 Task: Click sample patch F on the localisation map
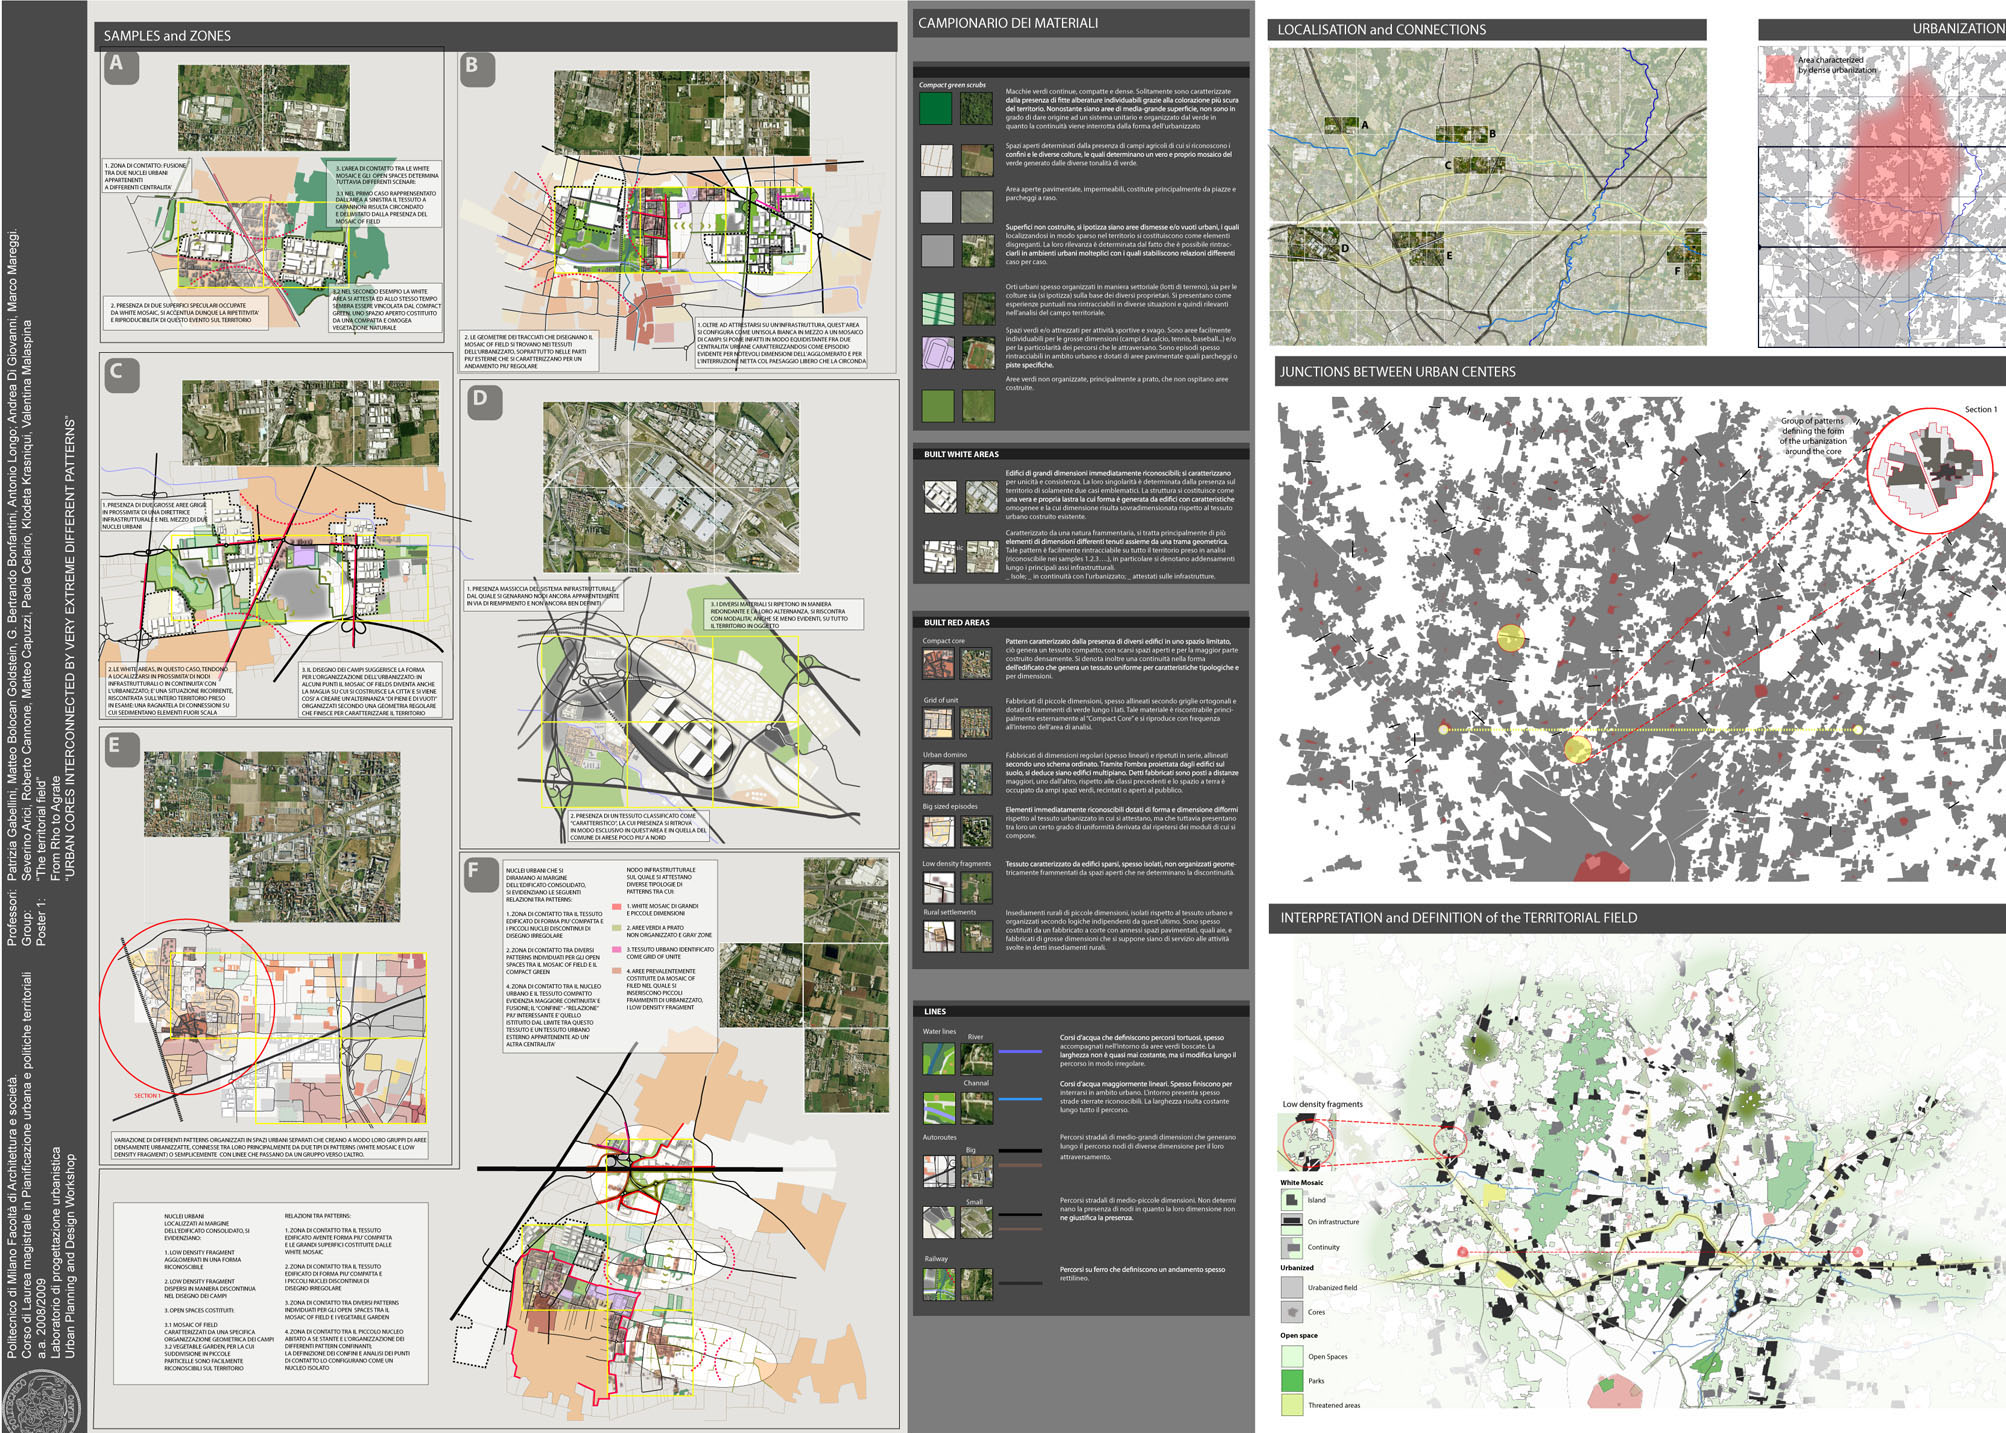[1692, 254]
